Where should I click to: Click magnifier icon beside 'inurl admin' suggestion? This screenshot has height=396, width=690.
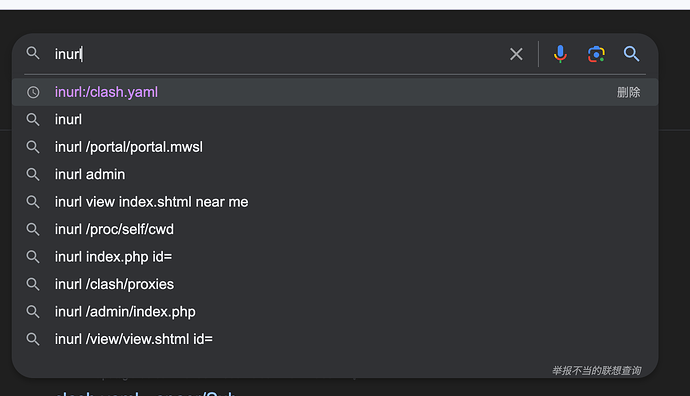click(33, 174)
